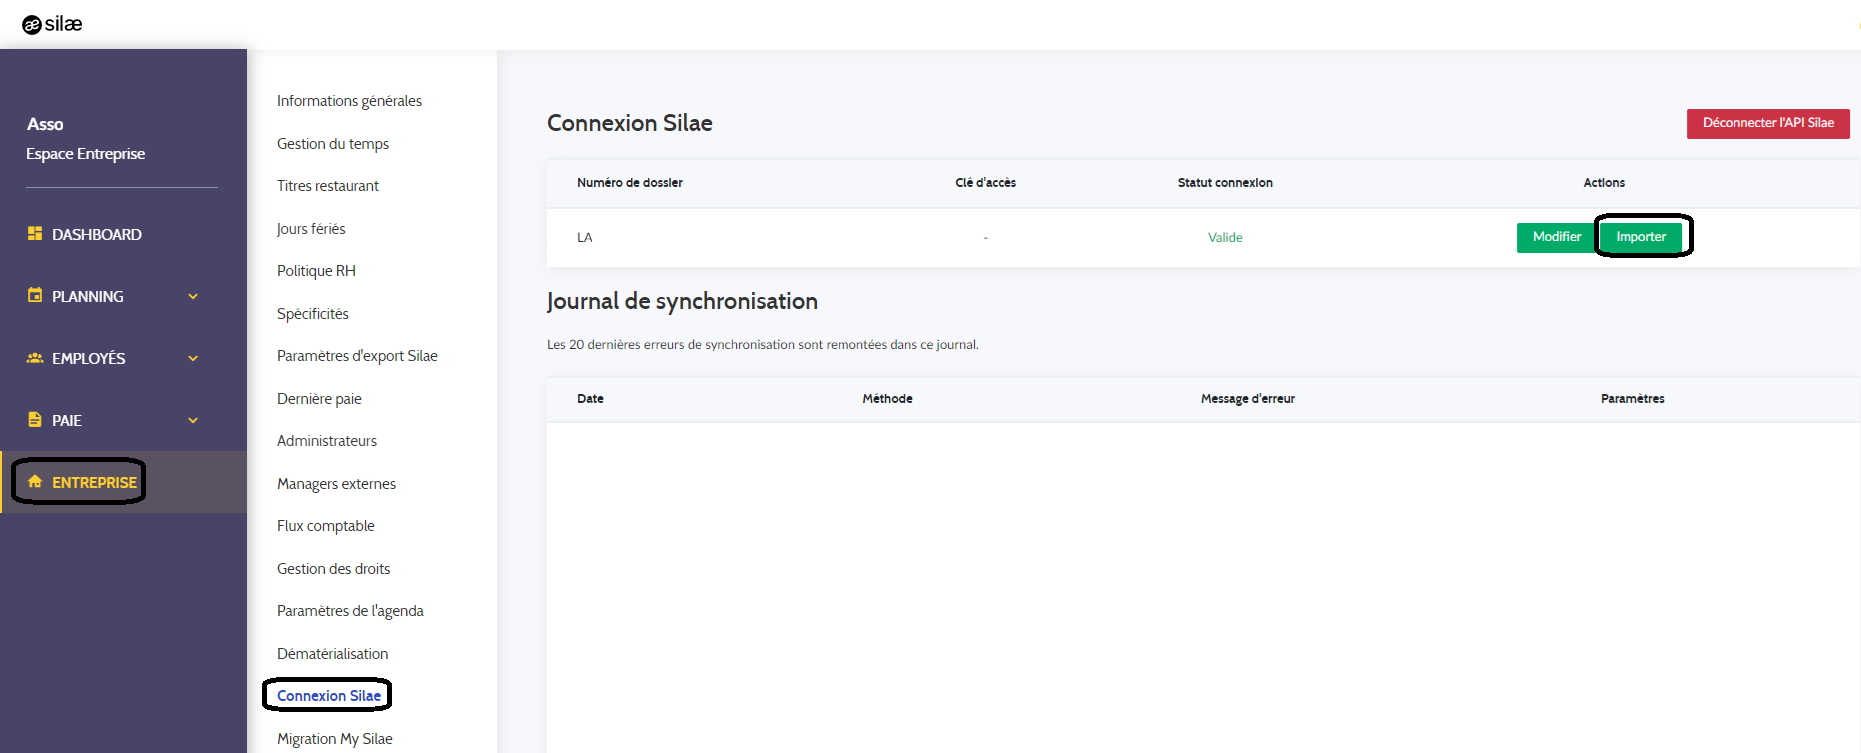The width and height of the screenshot is (1861, 753).
Task: Click Numéro de dossier column header
Action: pos(630,183)
